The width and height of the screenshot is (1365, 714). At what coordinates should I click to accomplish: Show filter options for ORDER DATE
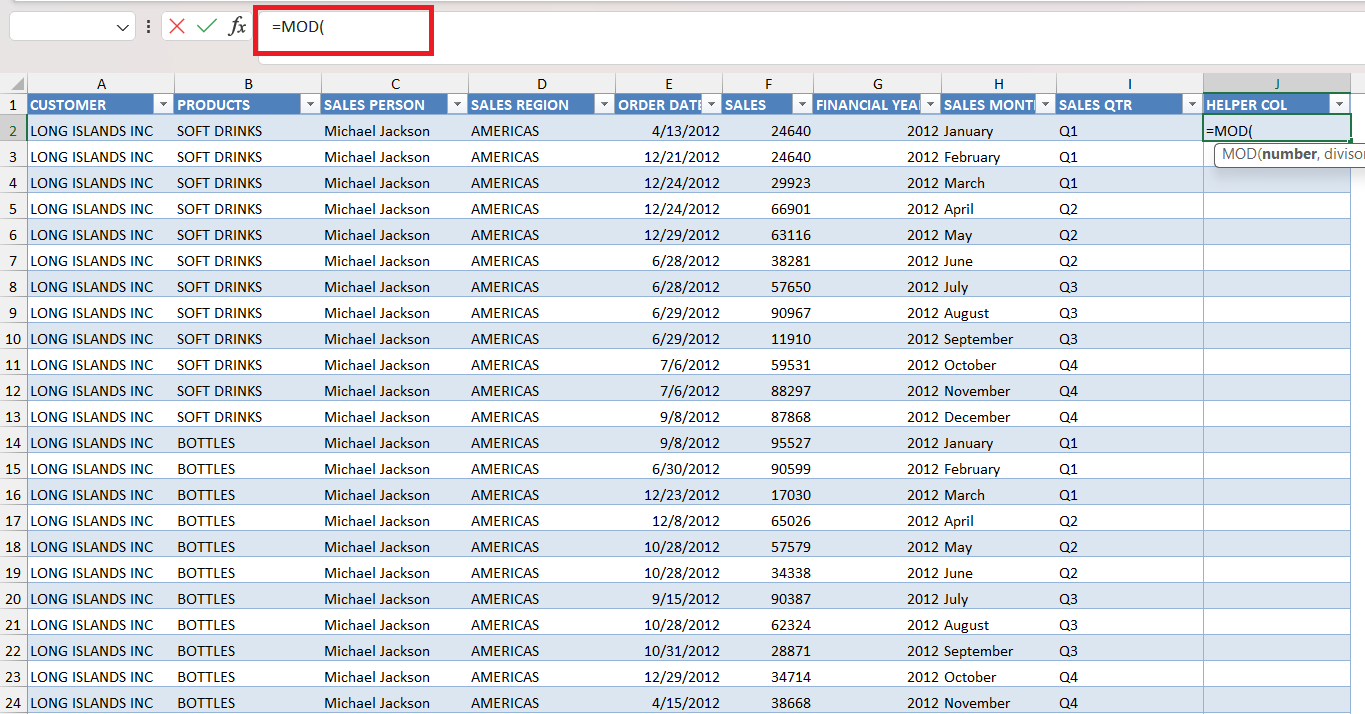click(x=711, y=105)
